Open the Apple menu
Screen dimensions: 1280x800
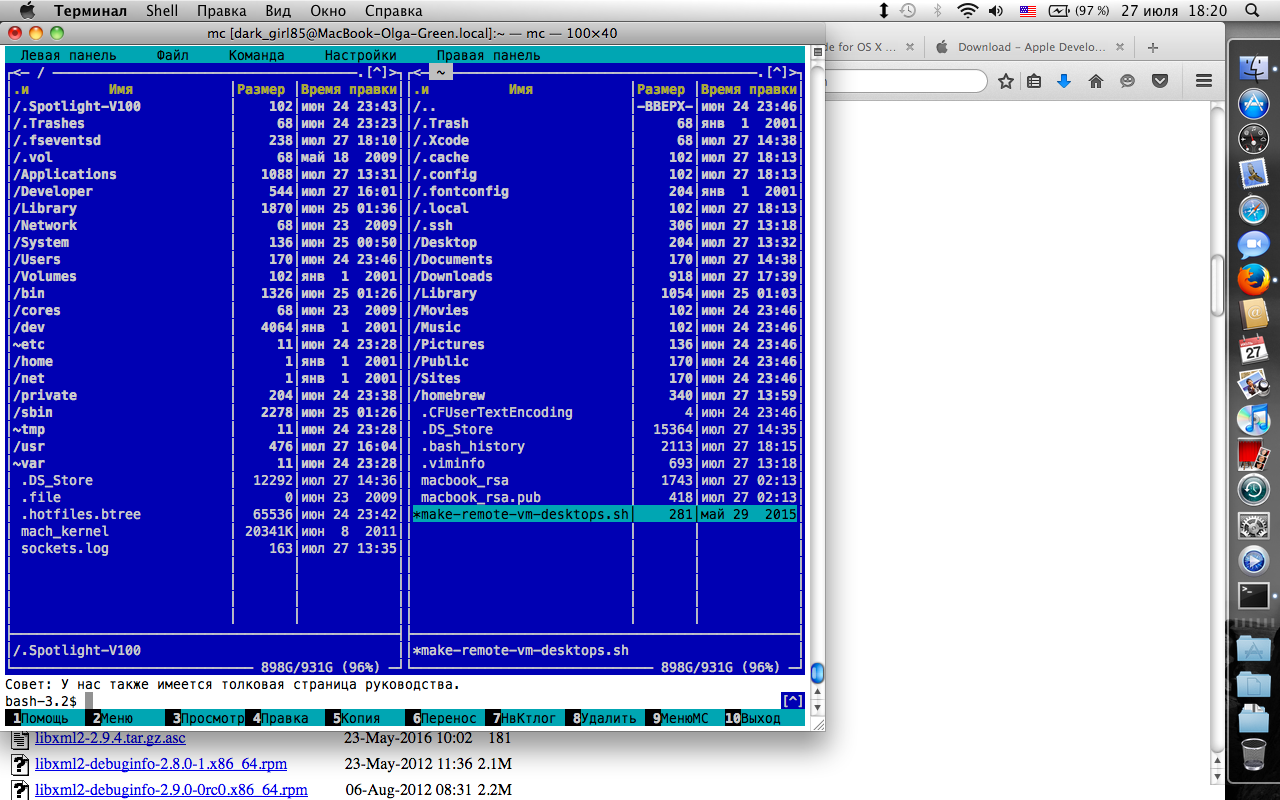click(x=27, y=11)
